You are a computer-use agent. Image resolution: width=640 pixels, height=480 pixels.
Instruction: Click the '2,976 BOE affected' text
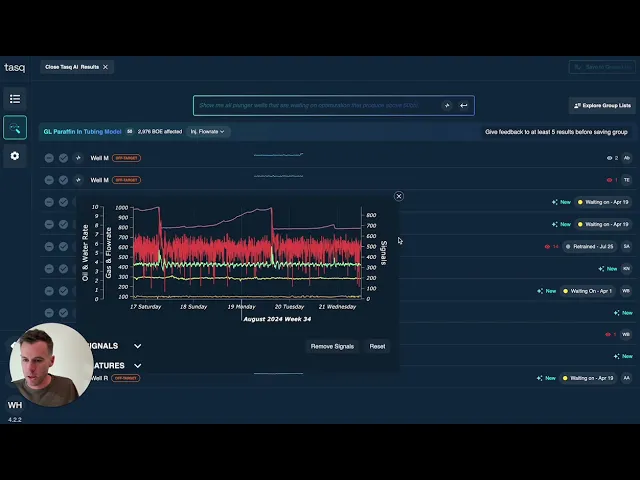pos(160,132)
